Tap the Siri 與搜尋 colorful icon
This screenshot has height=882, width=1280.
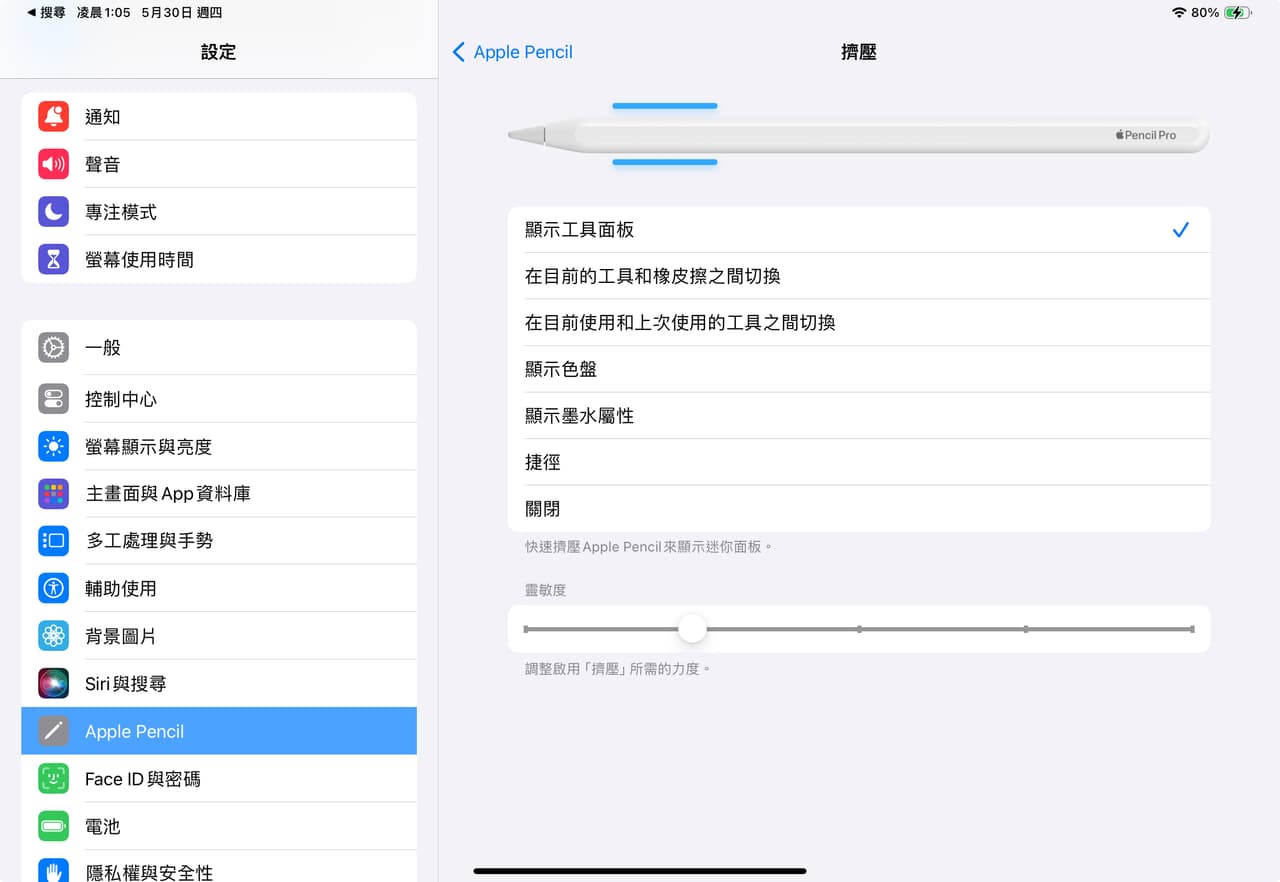(x=53, y=683)
